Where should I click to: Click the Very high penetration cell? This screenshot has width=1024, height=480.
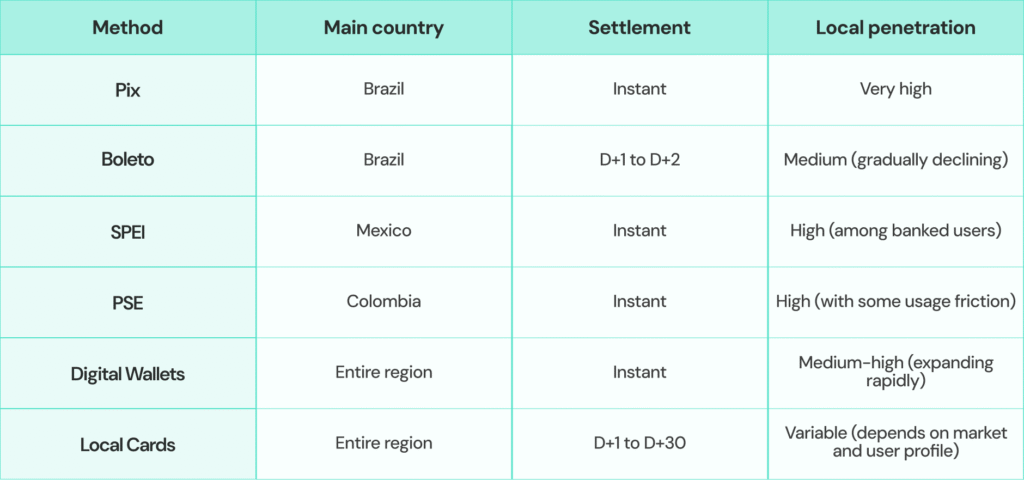point(895,89)
